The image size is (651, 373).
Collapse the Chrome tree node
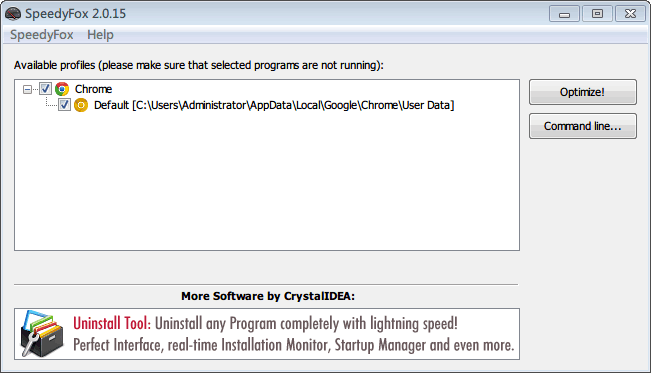(27, 89)
